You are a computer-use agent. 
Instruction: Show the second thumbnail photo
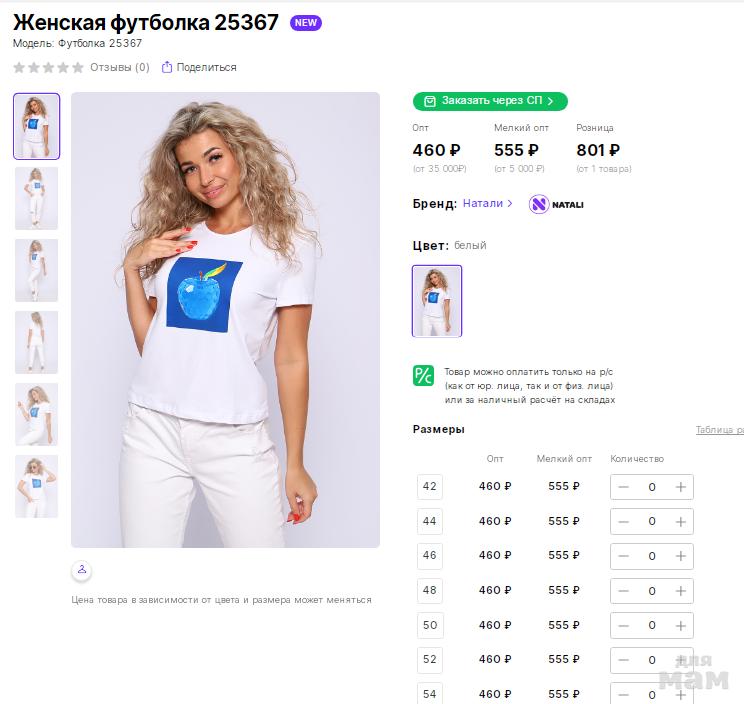(37, 198)
